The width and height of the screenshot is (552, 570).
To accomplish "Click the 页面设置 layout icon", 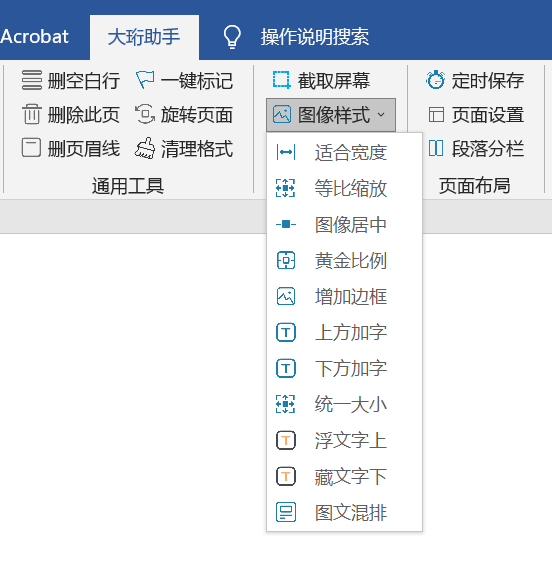I will click(x=436, y=115).
